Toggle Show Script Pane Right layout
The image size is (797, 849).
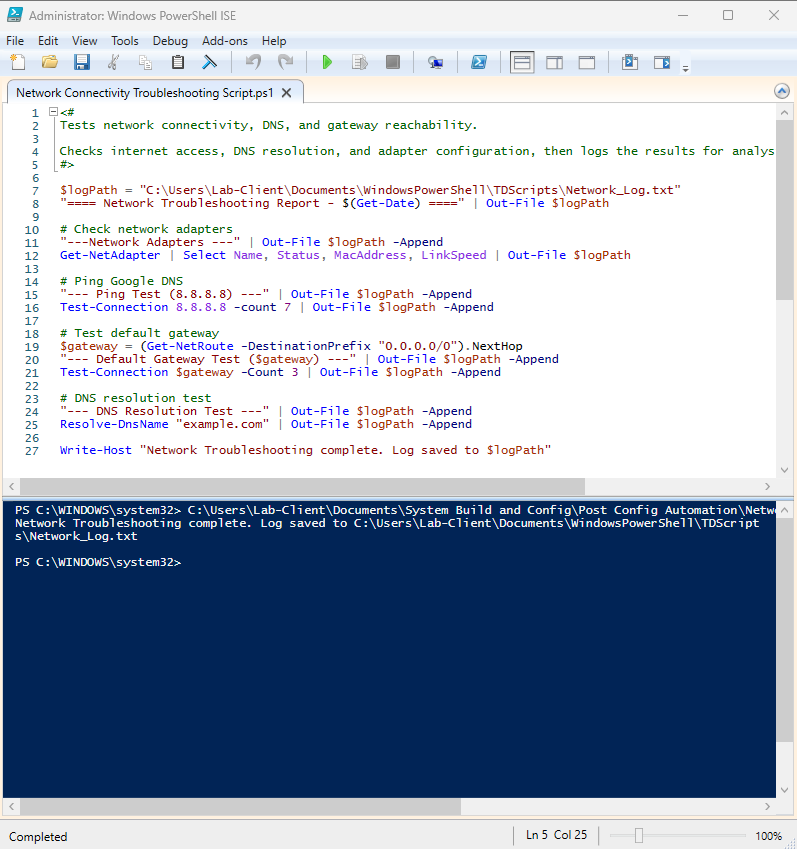pos(554,63)
